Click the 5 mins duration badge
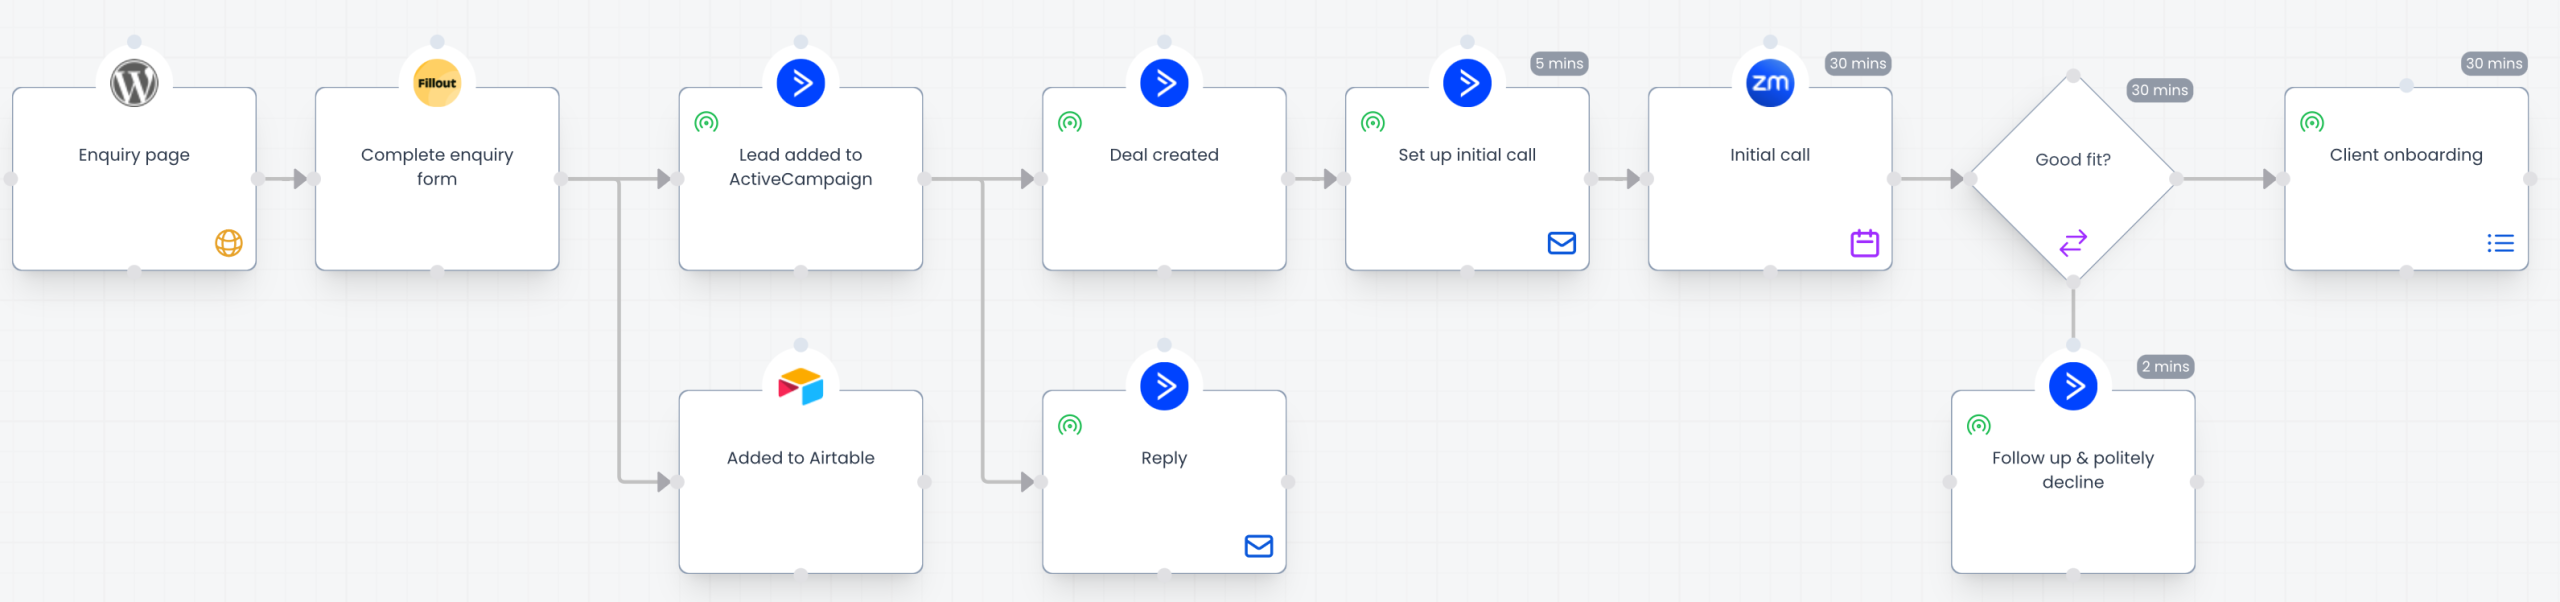This screenshot has height=602, width=2560. [x=1559, y=63]
